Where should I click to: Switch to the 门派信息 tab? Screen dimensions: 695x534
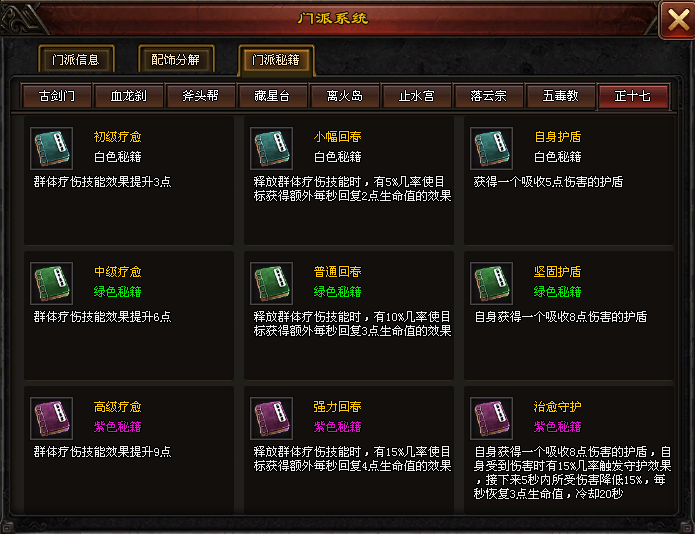76,59
